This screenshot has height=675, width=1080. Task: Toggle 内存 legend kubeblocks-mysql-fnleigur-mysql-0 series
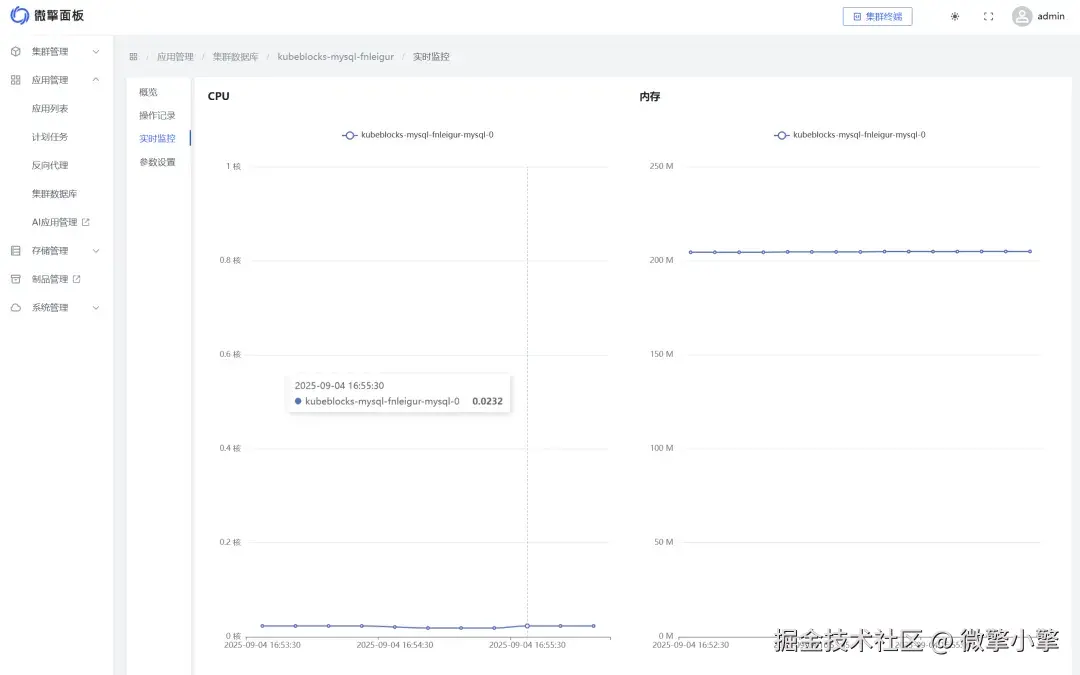(850, 135)
